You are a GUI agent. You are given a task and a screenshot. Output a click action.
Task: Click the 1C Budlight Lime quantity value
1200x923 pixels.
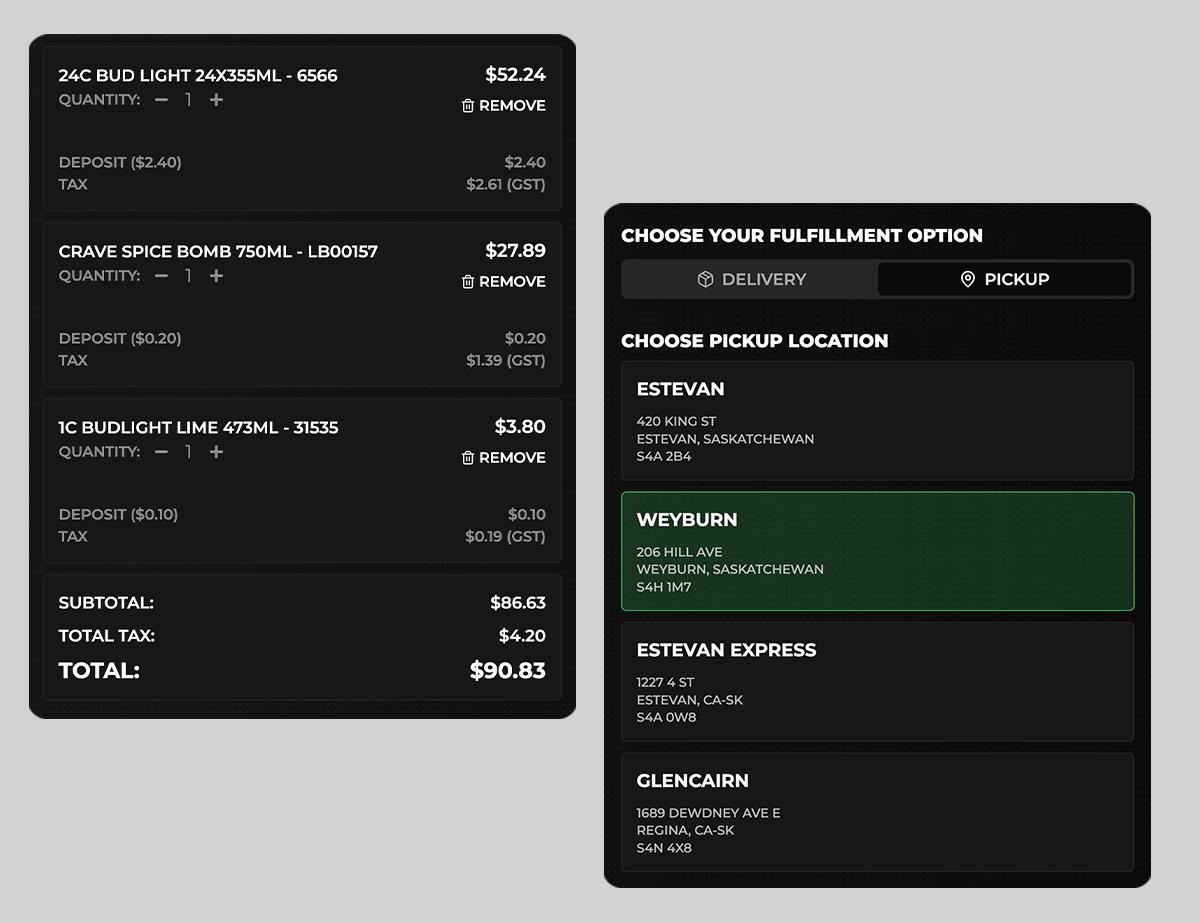coord(188,452)
